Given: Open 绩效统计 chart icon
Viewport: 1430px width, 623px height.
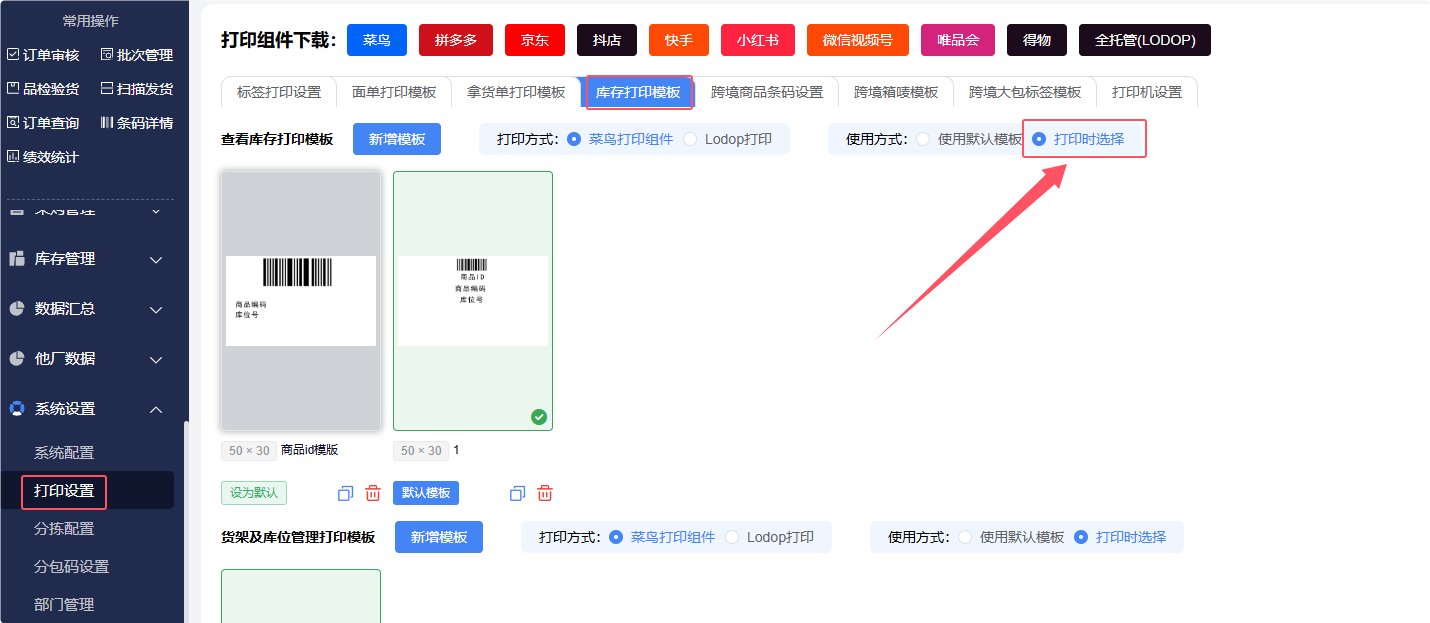Looking at the screenshot, I should (x=13, y=157).
